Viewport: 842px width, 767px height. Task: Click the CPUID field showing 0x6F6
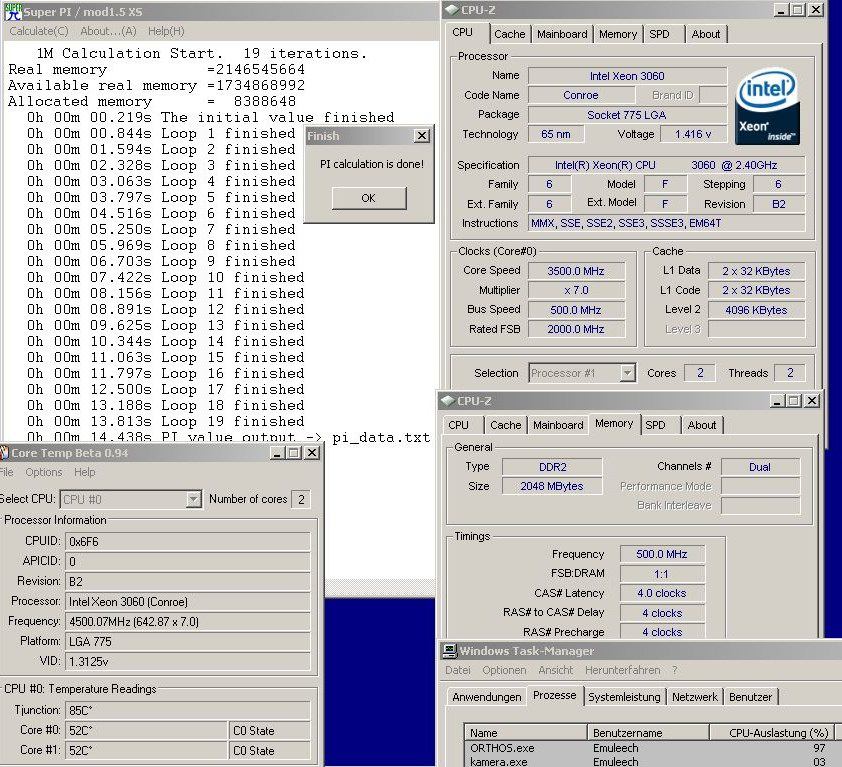click(187, 541)
